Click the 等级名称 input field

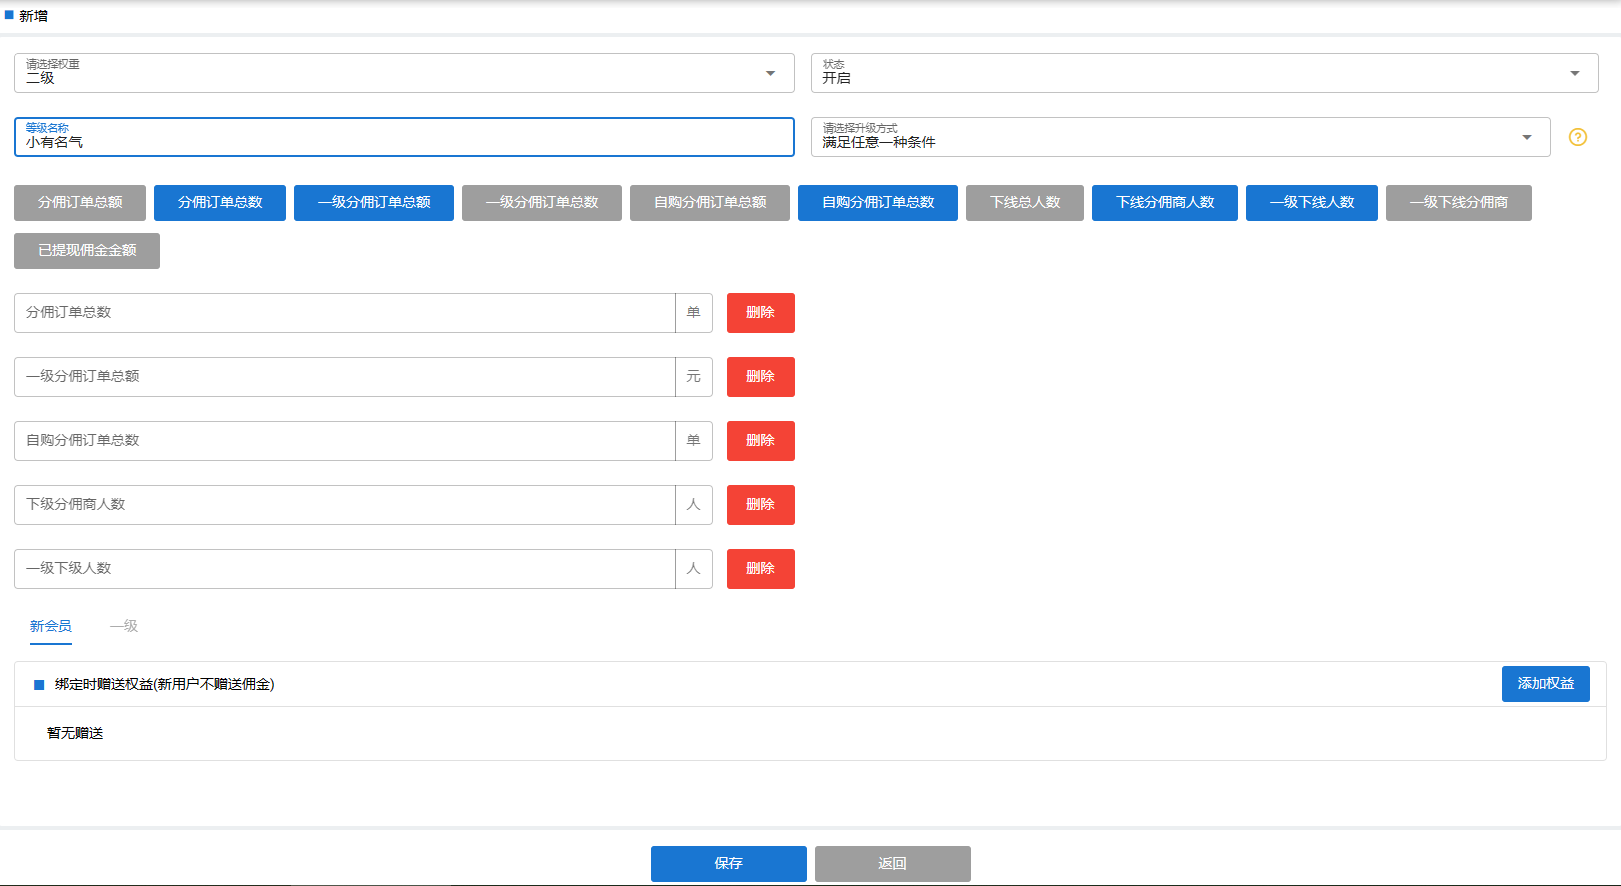(404, 137)
